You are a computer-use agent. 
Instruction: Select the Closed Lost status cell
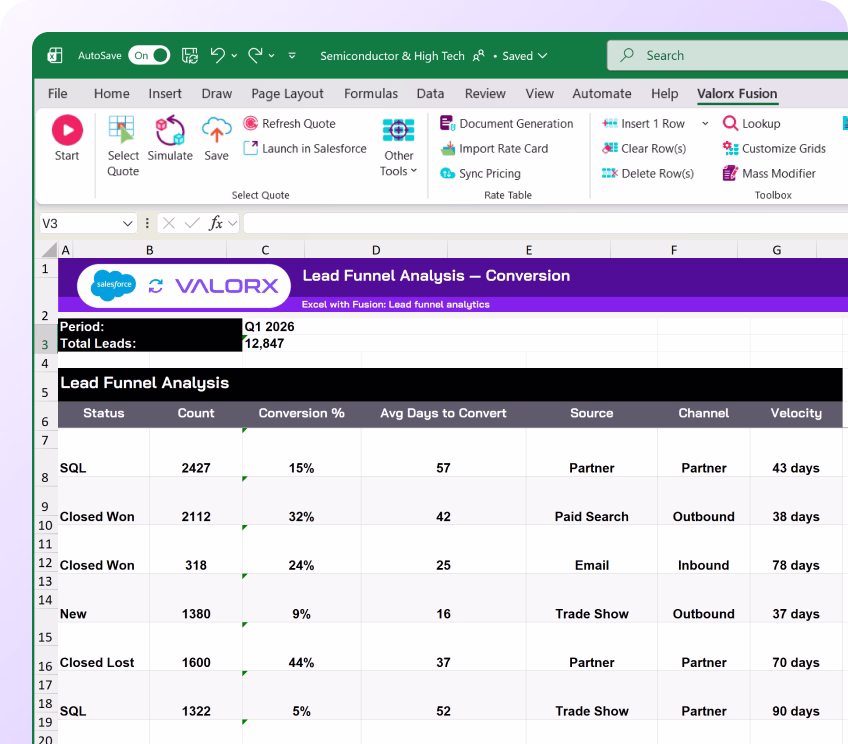click(97, 662)
